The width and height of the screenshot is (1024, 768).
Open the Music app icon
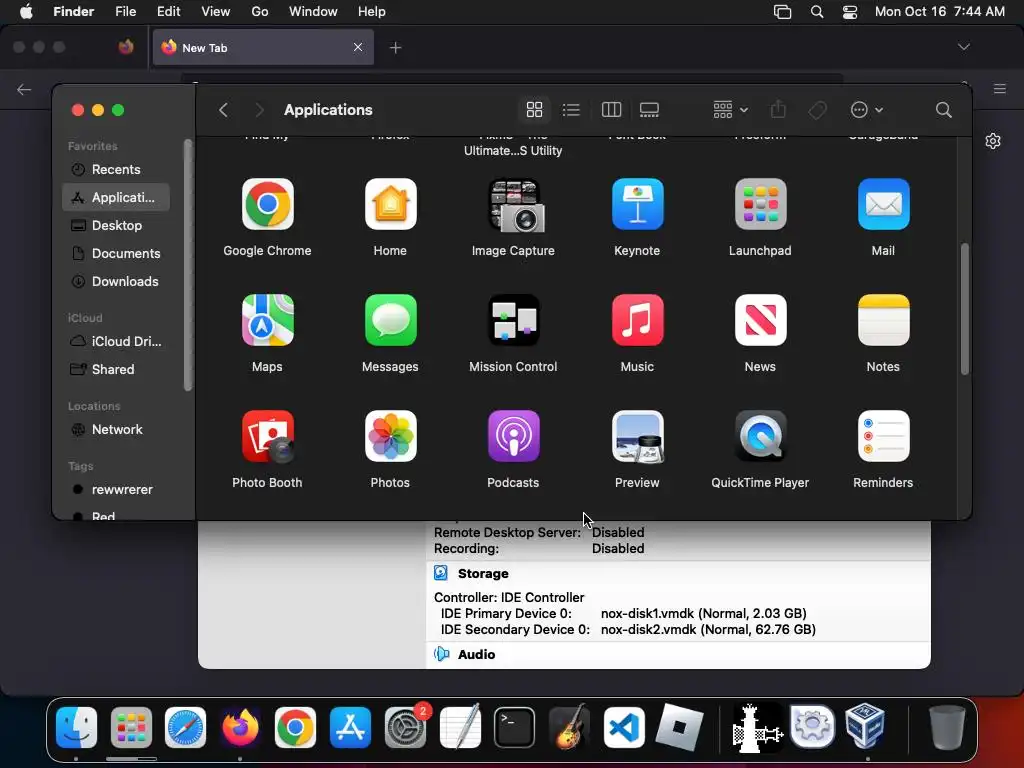click(637, 320)
